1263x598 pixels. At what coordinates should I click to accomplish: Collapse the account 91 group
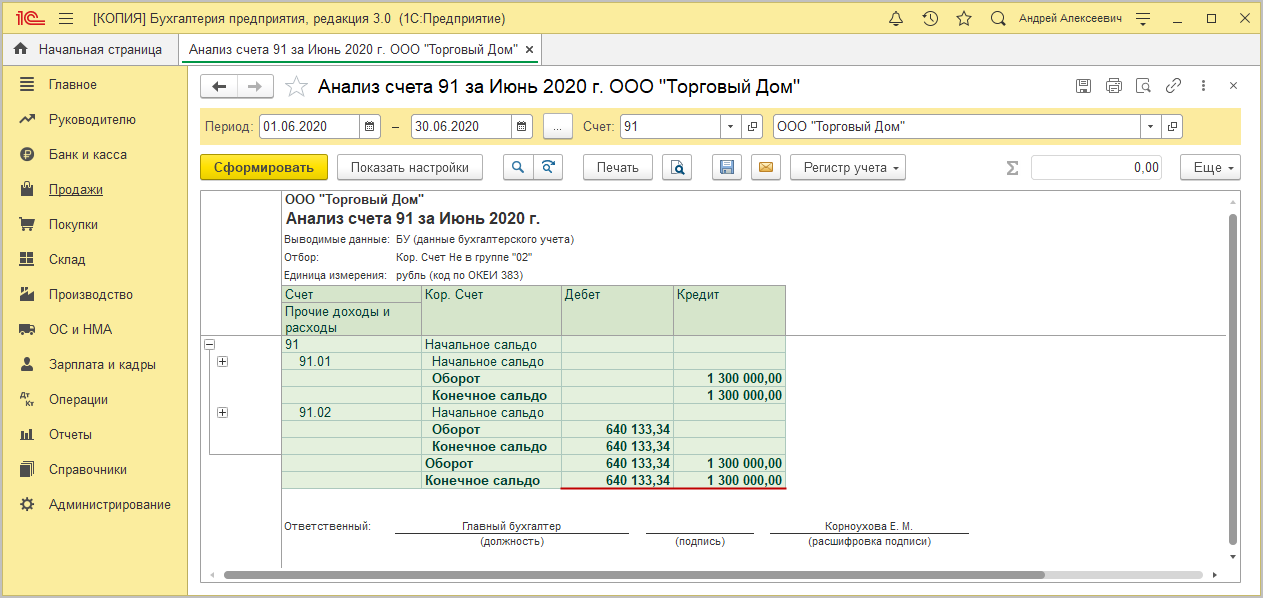(210, 344)
